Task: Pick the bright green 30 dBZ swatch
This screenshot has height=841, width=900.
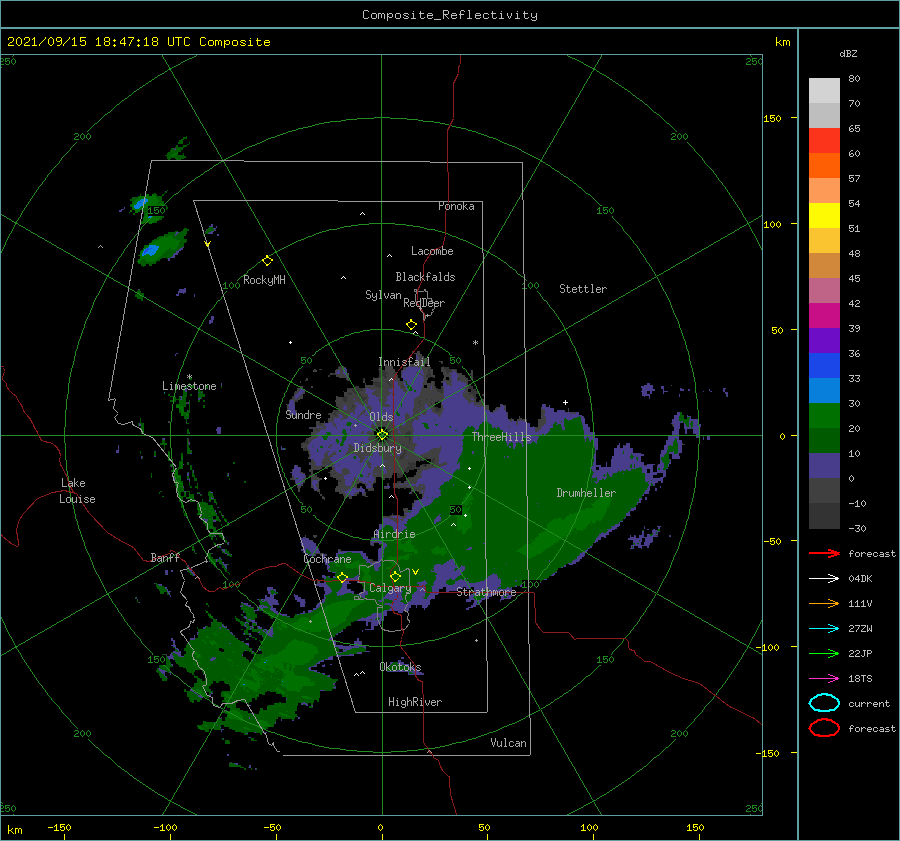Action: (x=824, y=416)
